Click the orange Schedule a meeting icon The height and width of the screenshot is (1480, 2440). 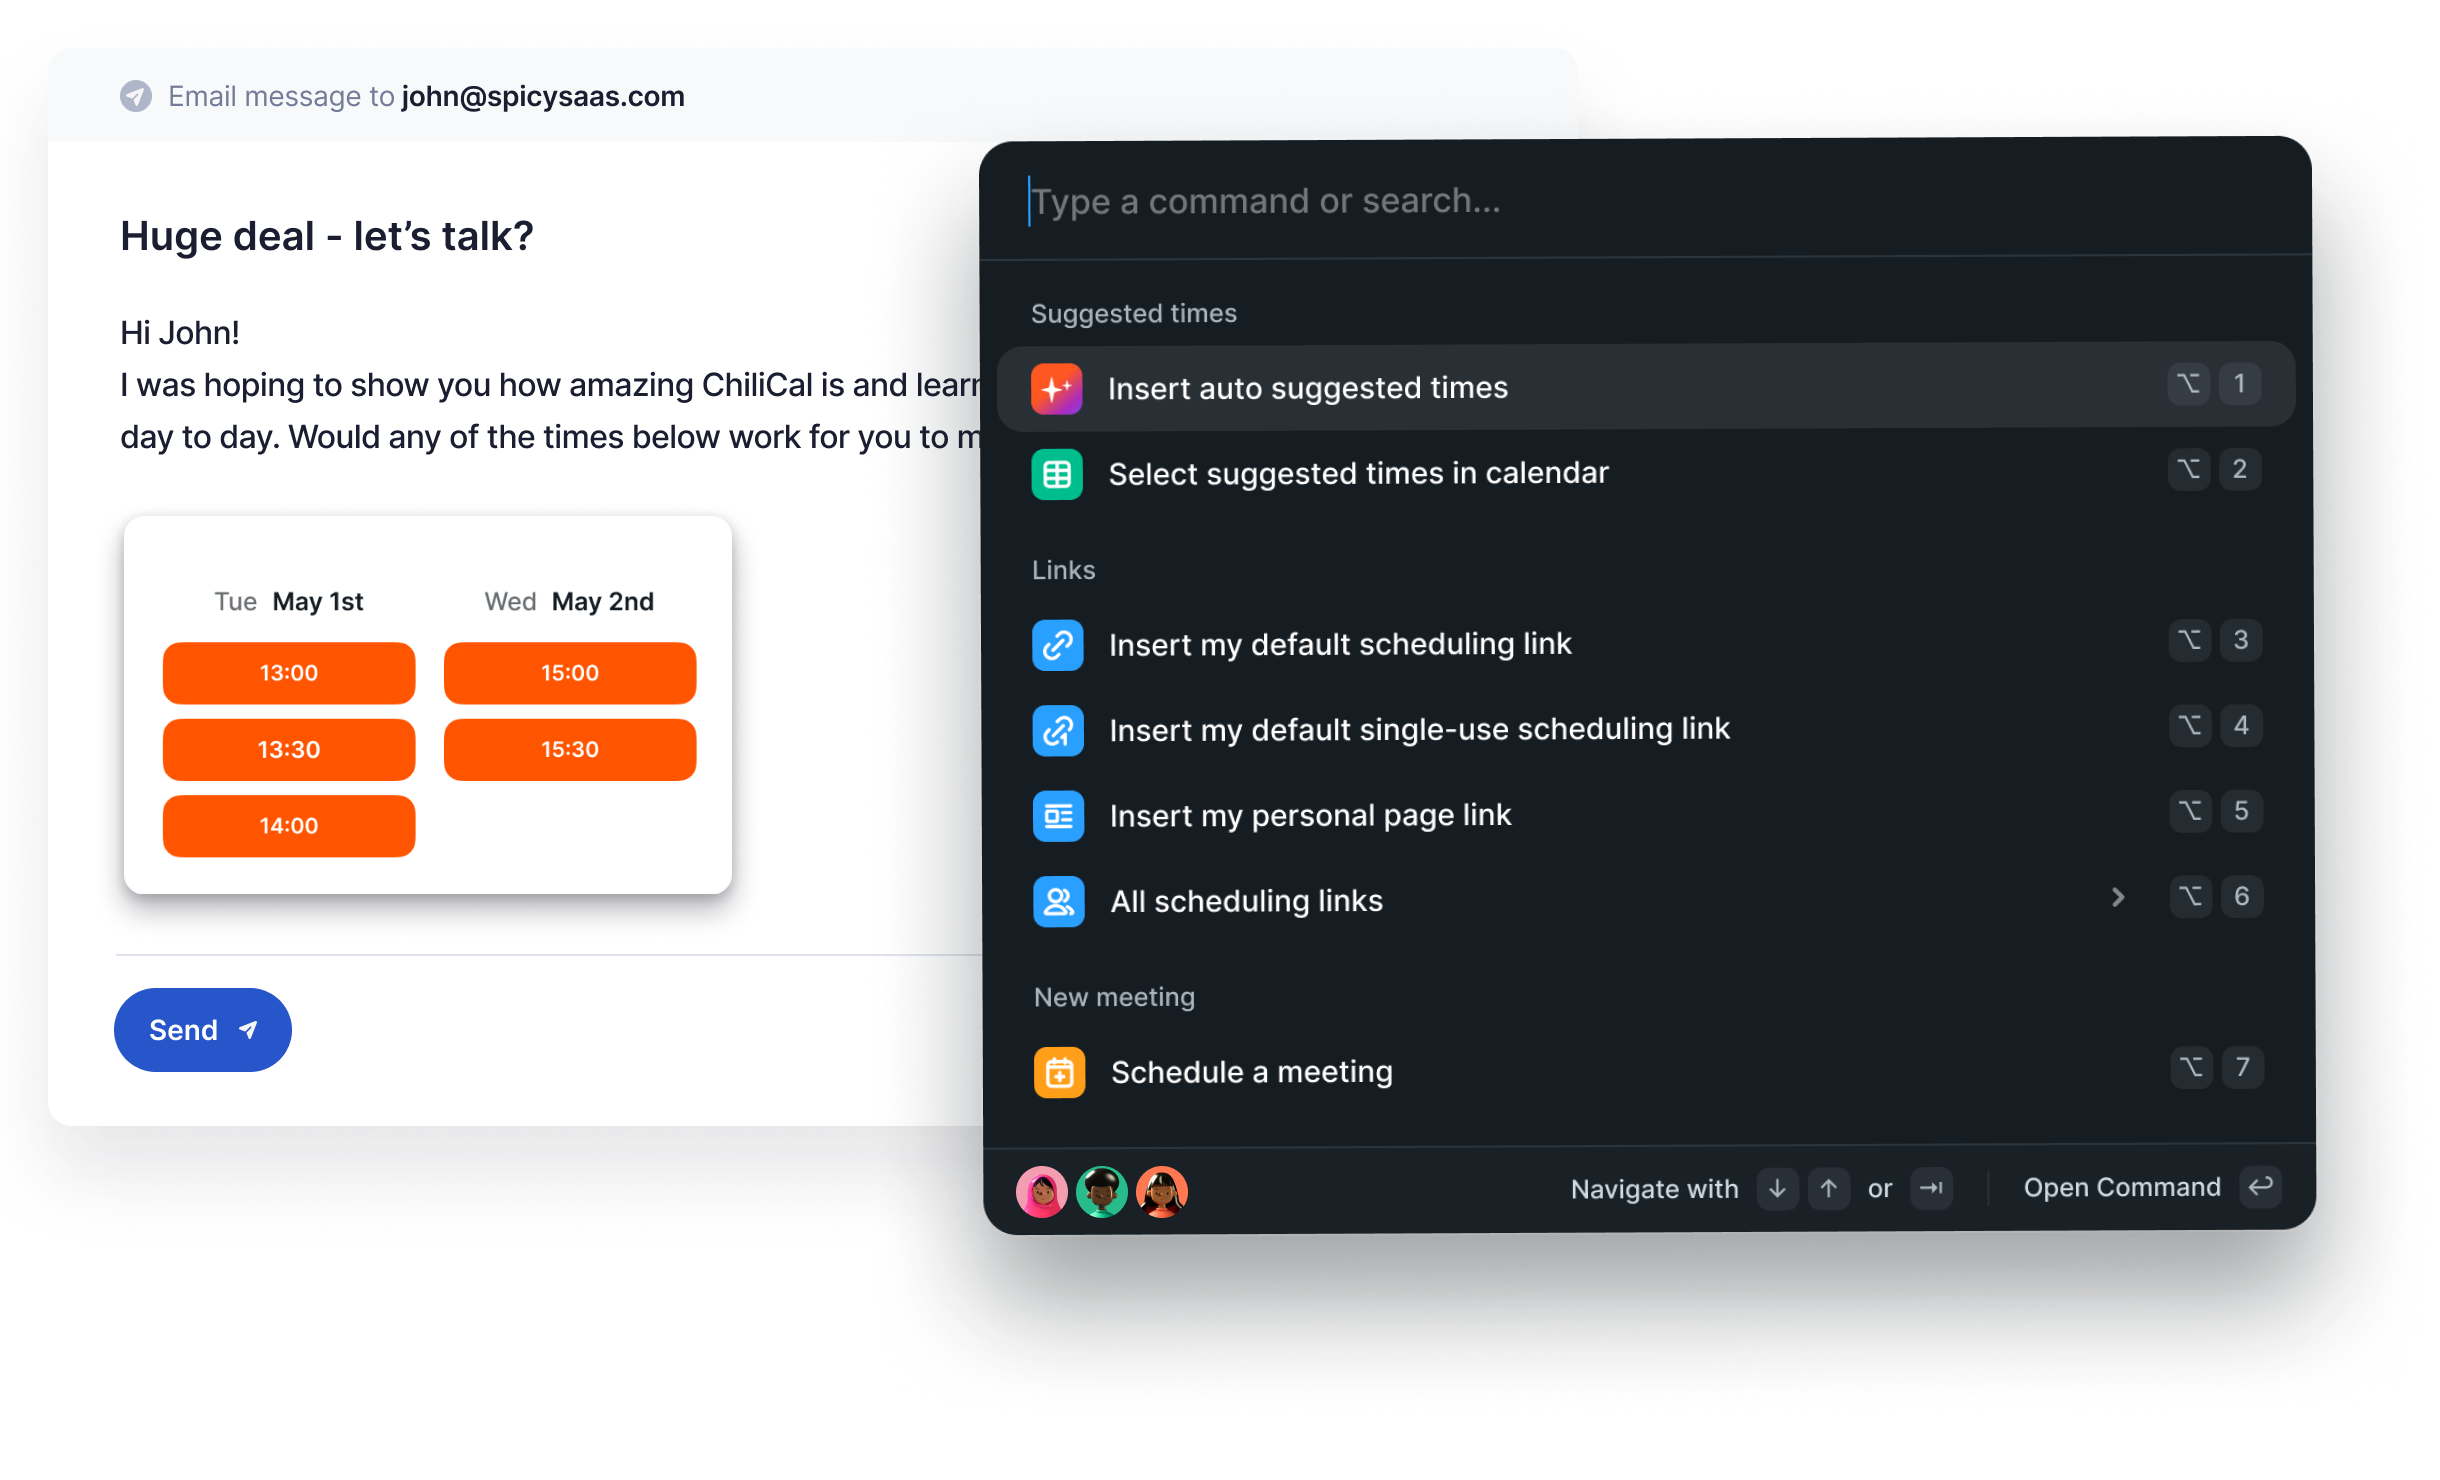click(x=1060, y=1073)
